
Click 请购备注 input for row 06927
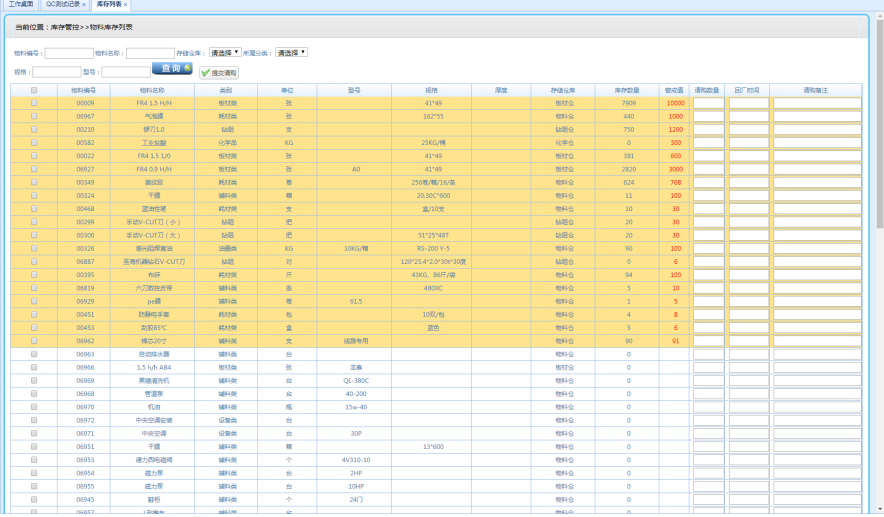pos(816,168)
